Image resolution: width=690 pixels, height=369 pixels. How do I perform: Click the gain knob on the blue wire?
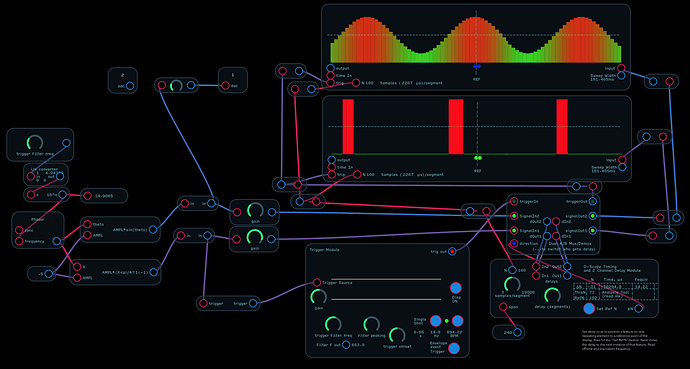pyautogui.click(x=254, y=211)
